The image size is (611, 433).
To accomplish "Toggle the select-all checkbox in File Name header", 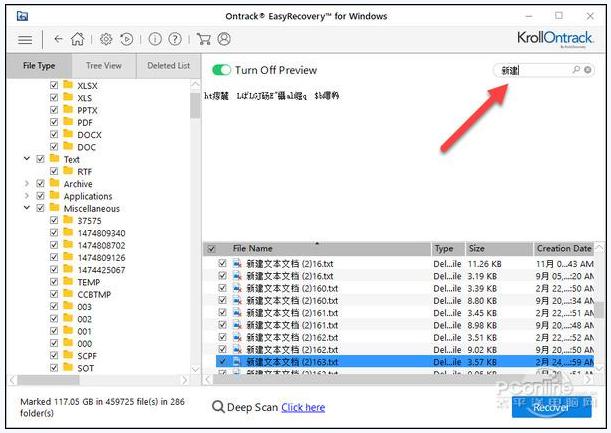I will pyautogui.click(x=212, y=249).
